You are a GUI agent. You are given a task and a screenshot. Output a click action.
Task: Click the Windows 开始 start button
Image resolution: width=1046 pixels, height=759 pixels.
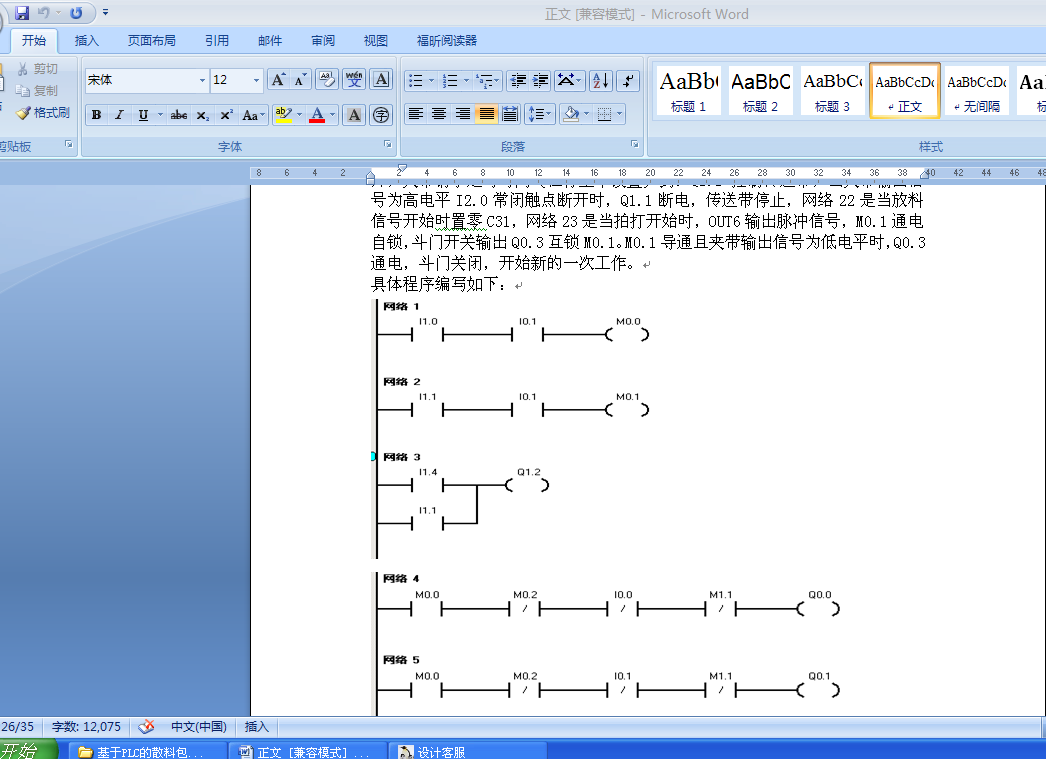coord(27,750)
